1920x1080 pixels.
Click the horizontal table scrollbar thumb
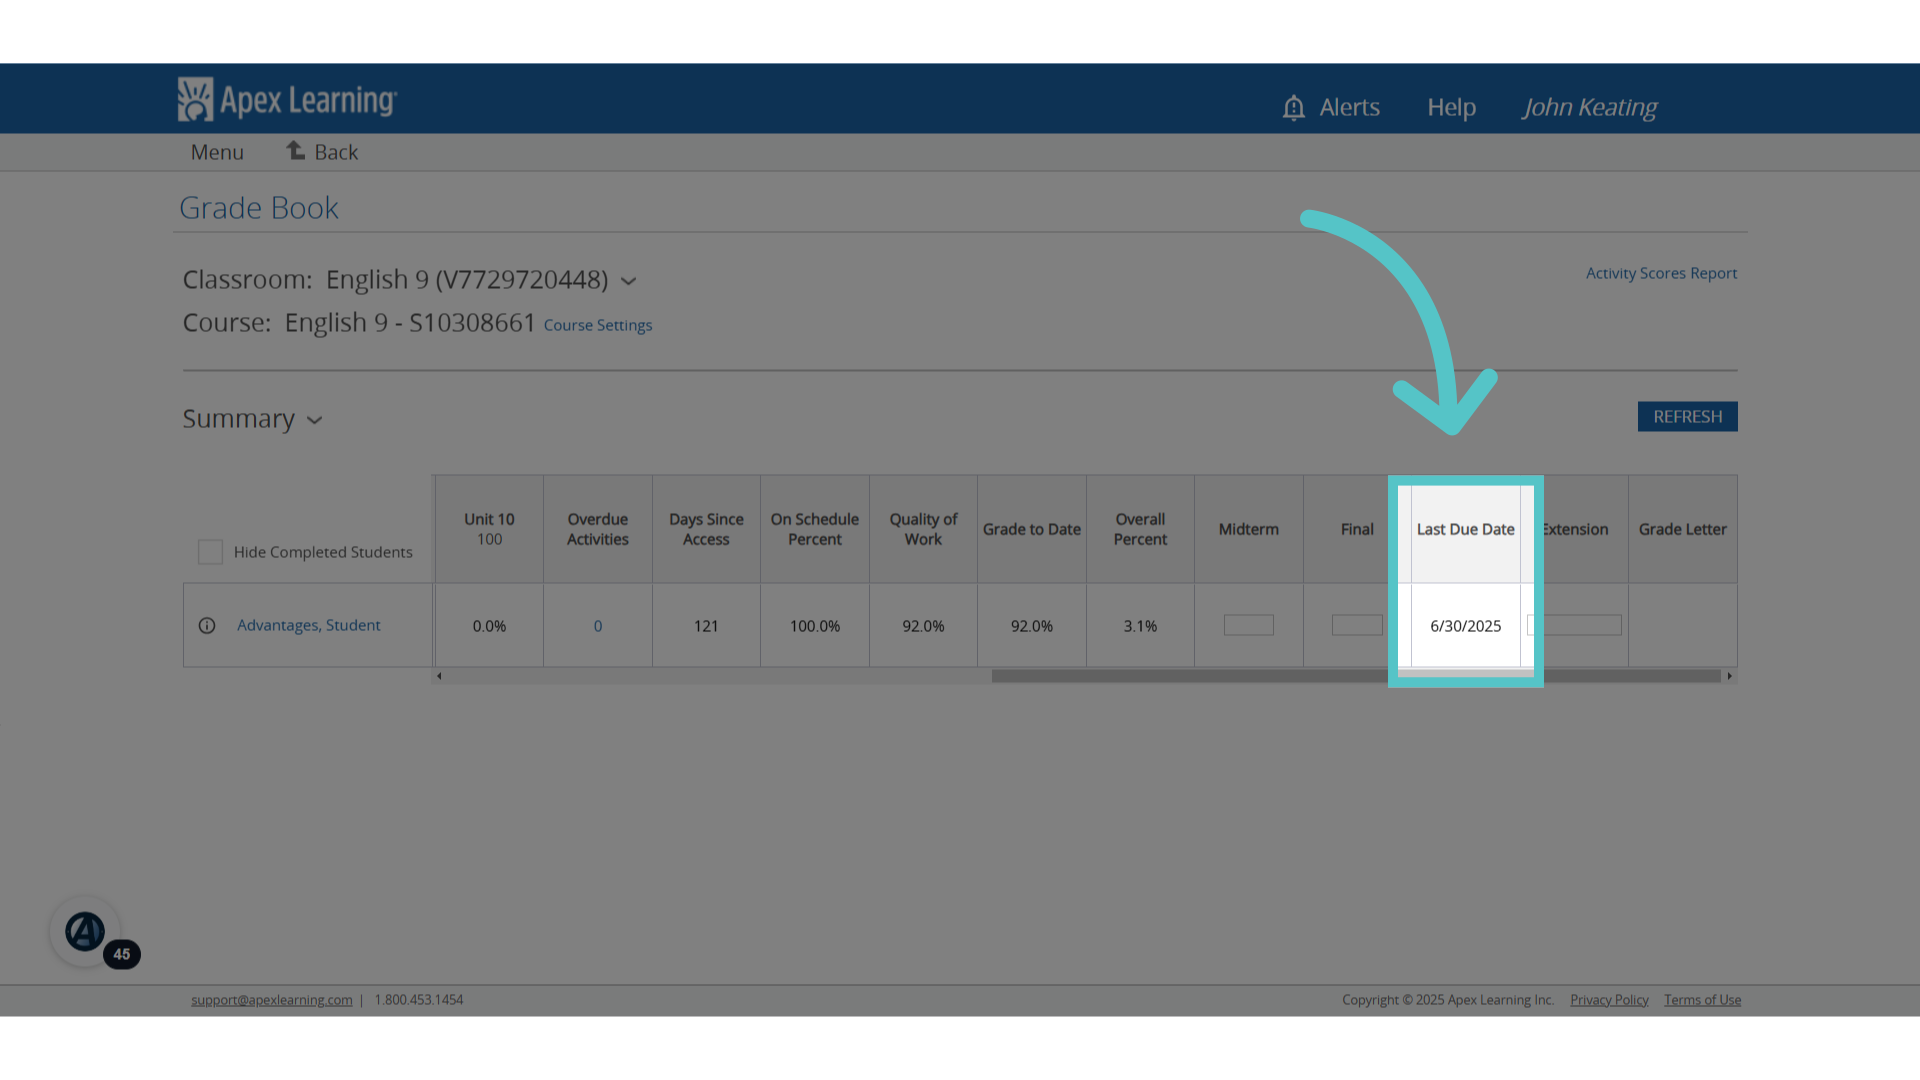point(1356,676)
